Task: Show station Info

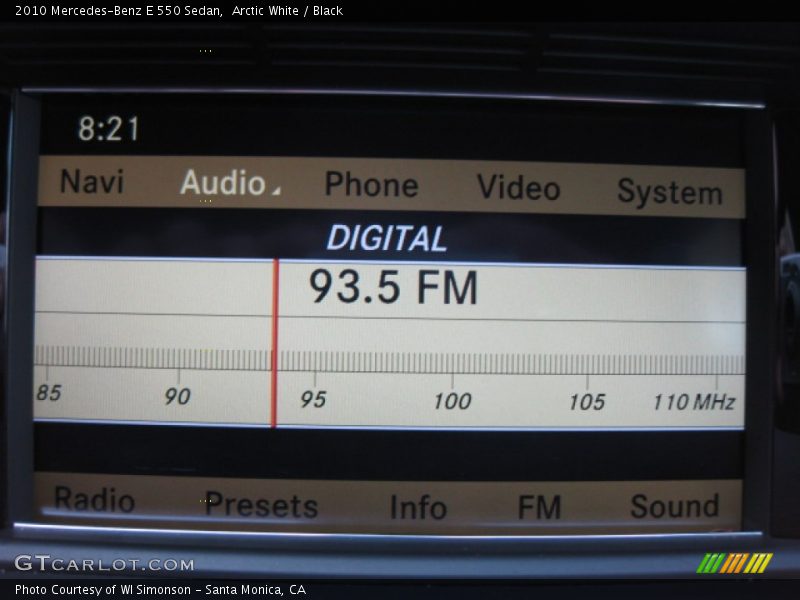Action: (x=418, y=507)
